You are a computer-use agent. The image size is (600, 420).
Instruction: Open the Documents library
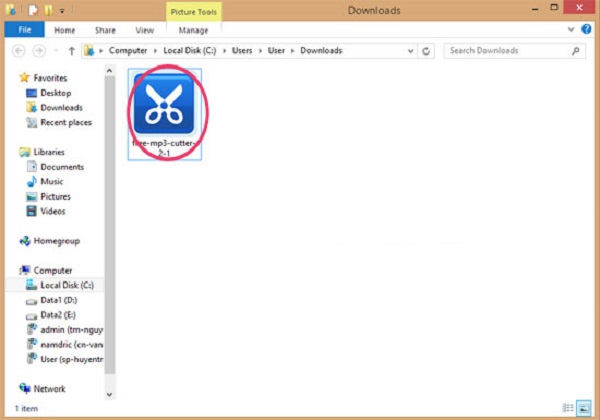tap(62, 167)
